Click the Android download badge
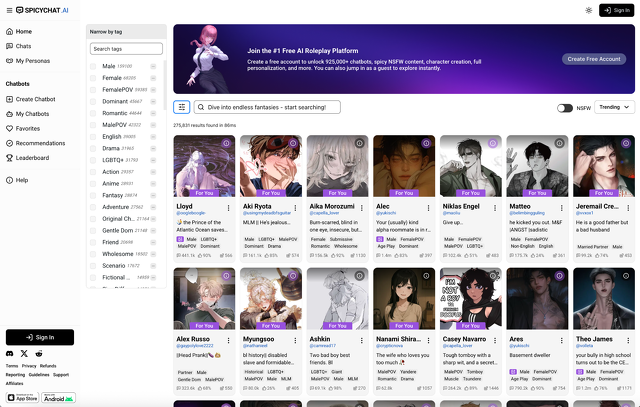The image size is (640, 407). 58,398
